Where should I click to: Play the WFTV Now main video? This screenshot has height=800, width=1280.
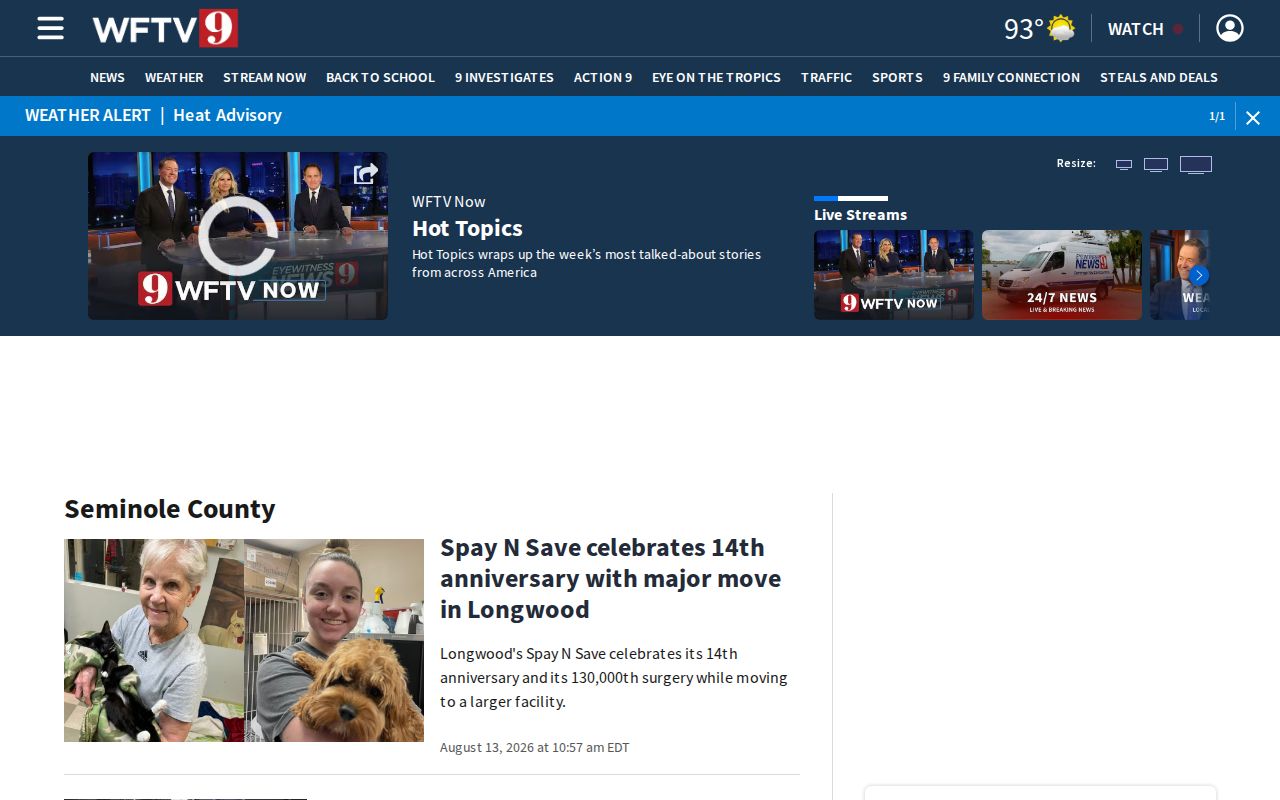click(x=238, y=236)
